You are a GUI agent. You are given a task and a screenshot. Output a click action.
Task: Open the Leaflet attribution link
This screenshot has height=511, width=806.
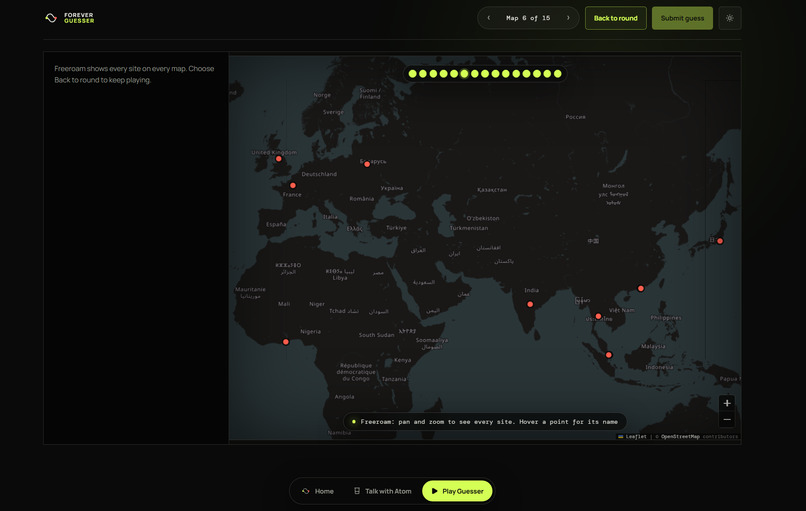(632, 436)
